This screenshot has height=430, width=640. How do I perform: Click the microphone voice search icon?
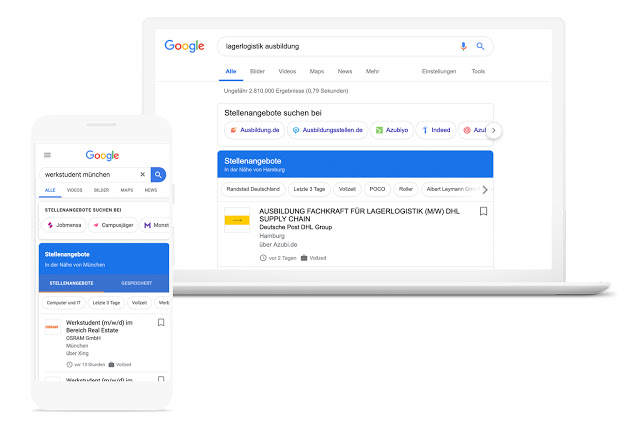(463, 46)
